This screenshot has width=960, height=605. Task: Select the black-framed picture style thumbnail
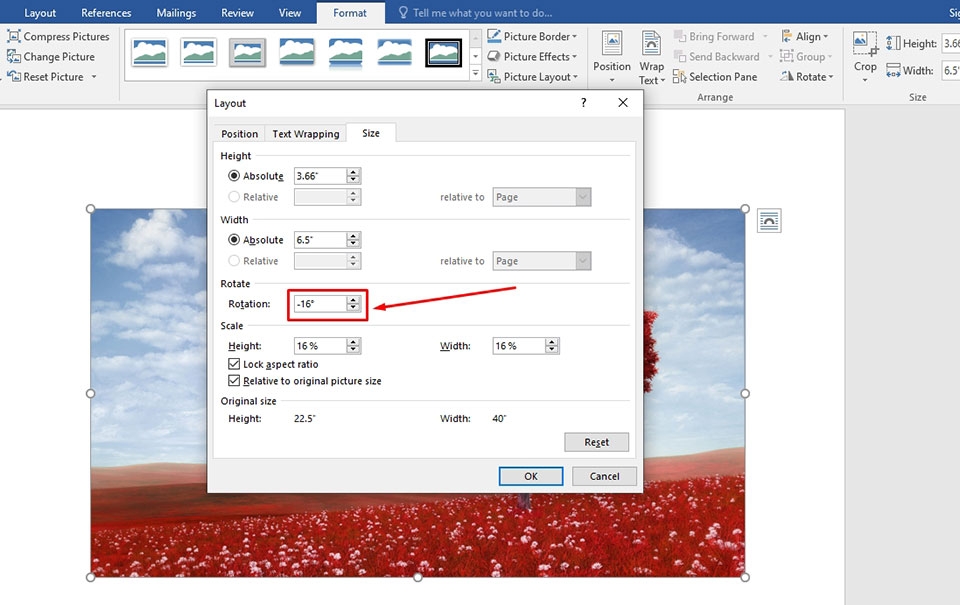click(443, 52)
